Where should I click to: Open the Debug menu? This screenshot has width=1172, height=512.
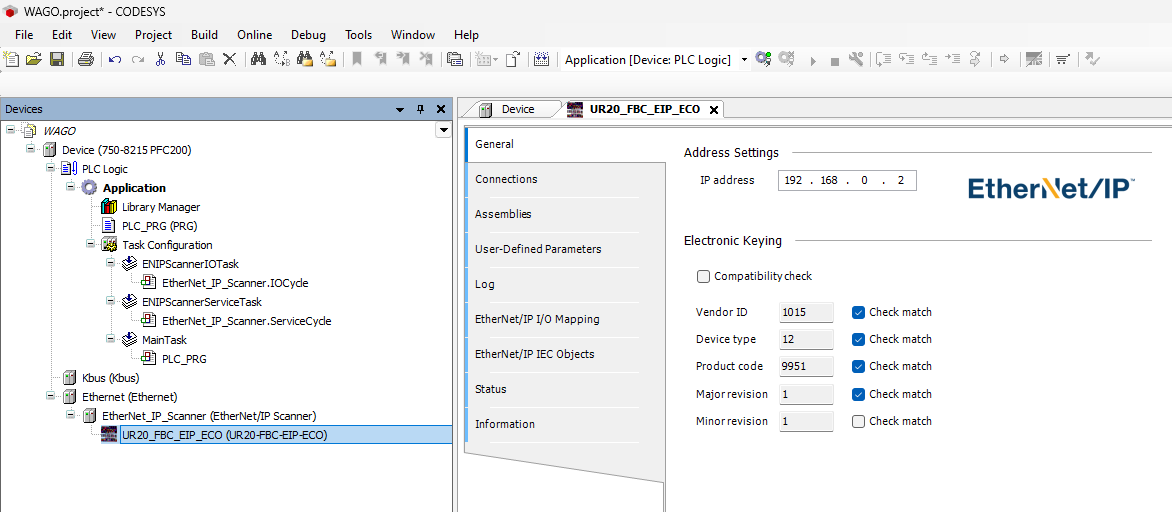(x=309, y=34)
